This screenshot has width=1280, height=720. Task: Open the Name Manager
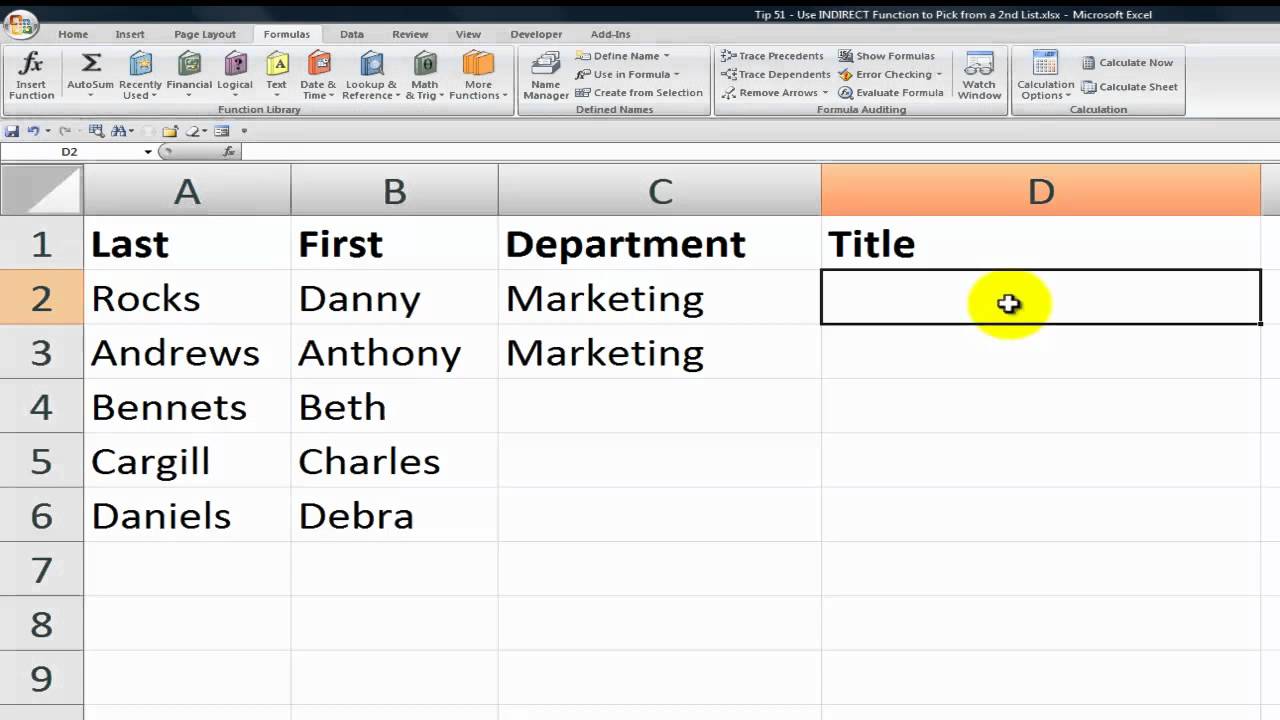coord(546,75)
